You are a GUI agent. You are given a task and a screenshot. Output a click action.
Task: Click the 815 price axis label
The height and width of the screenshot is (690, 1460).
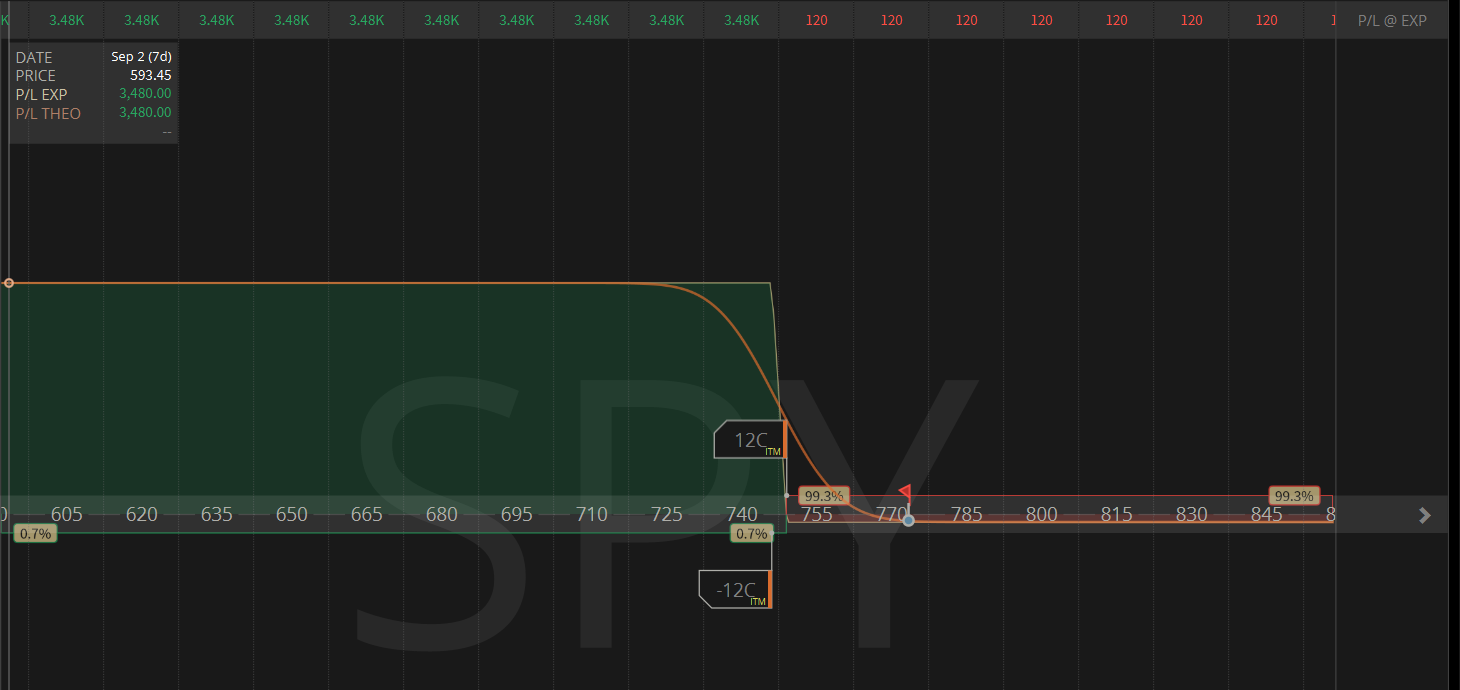coord(1117,514)
